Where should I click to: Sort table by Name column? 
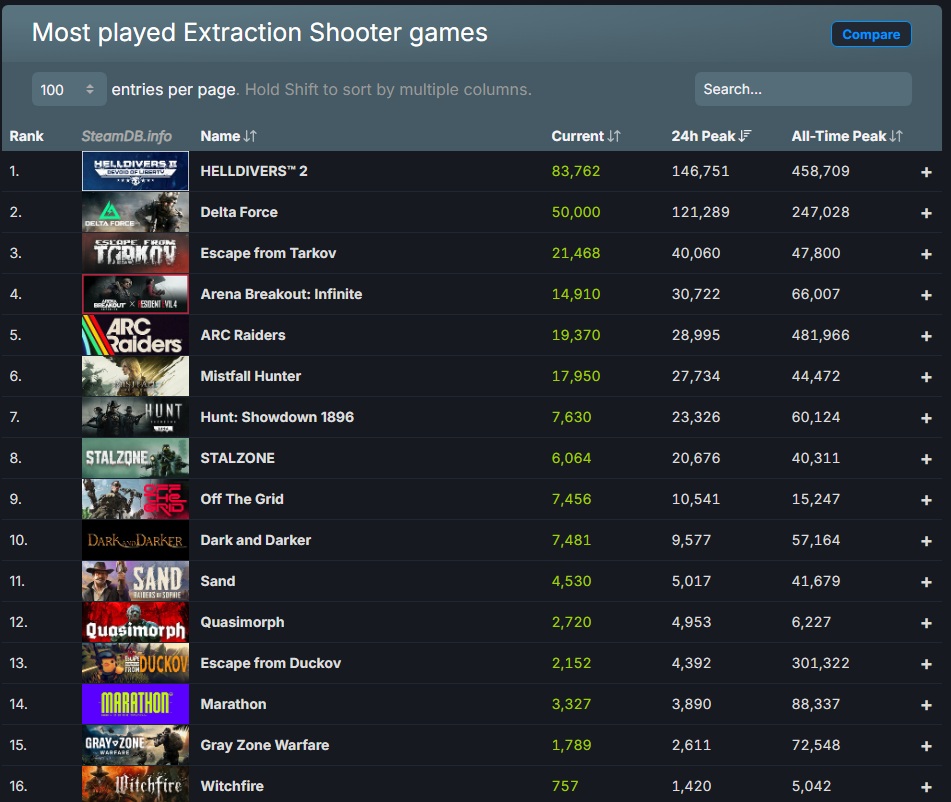click(x=229, y=136)
